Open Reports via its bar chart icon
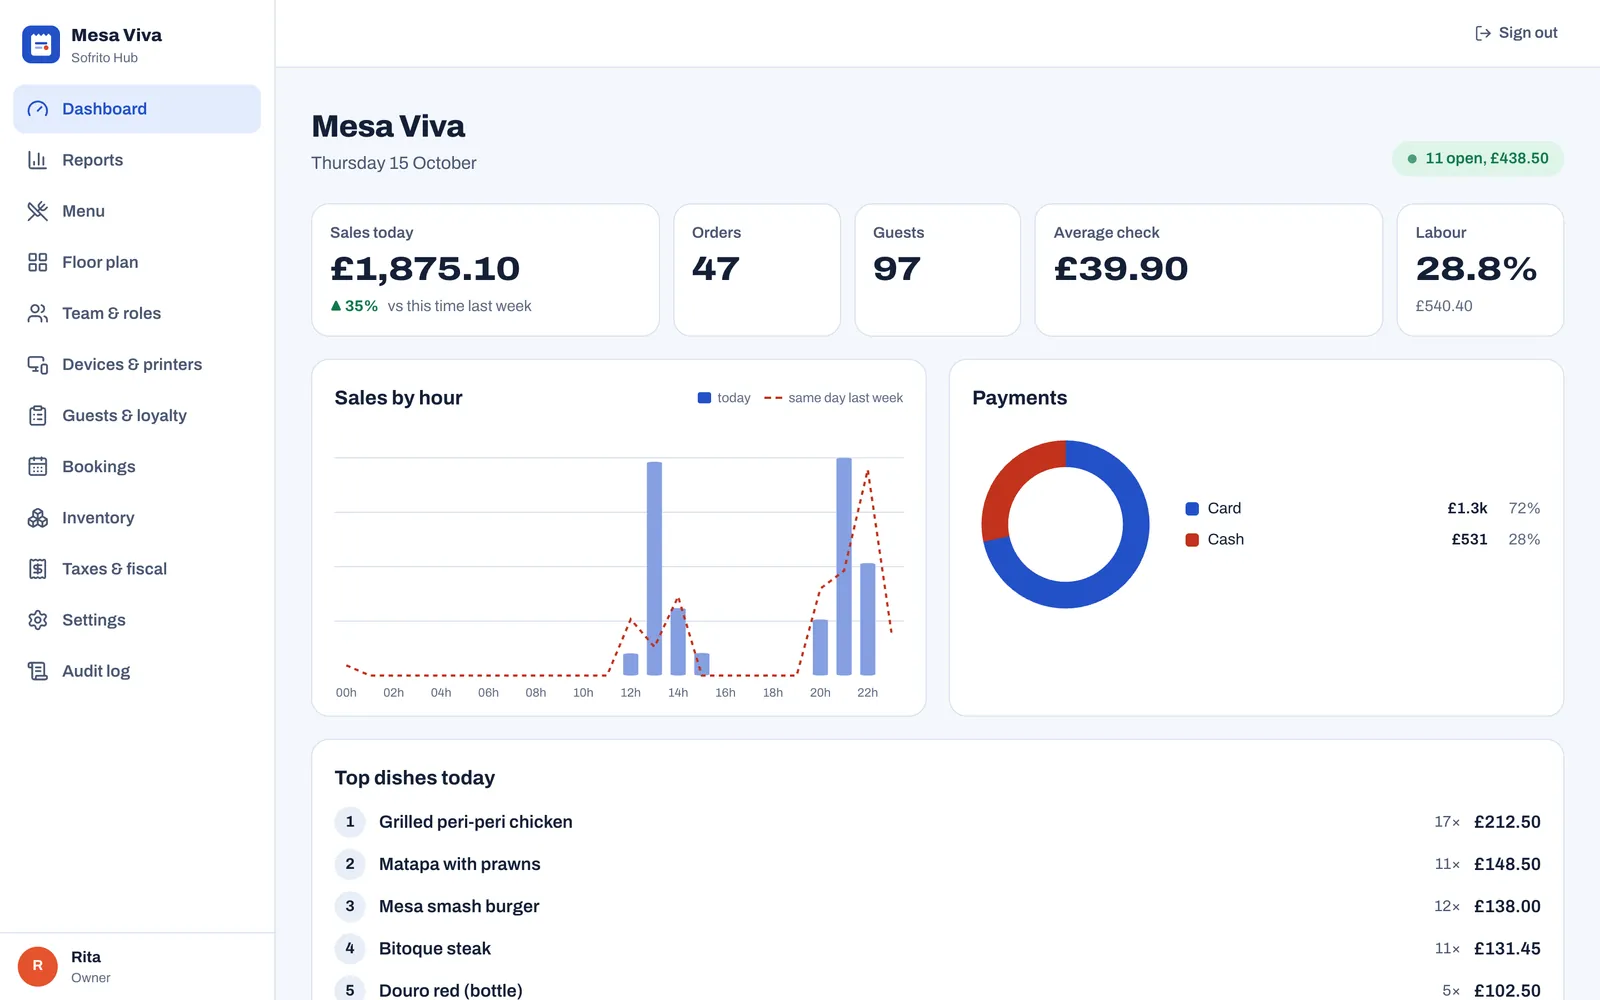The image size is (1600, 1000). (x=38, y=160)
